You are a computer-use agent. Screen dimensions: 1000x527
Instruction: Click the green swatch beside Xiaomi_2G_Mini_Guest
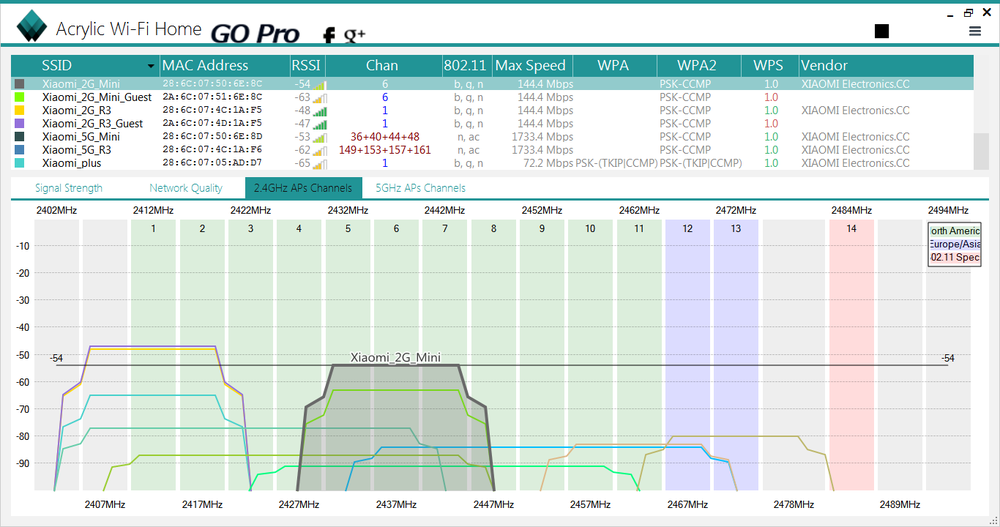pyautogui.click(x=19, y=98)
